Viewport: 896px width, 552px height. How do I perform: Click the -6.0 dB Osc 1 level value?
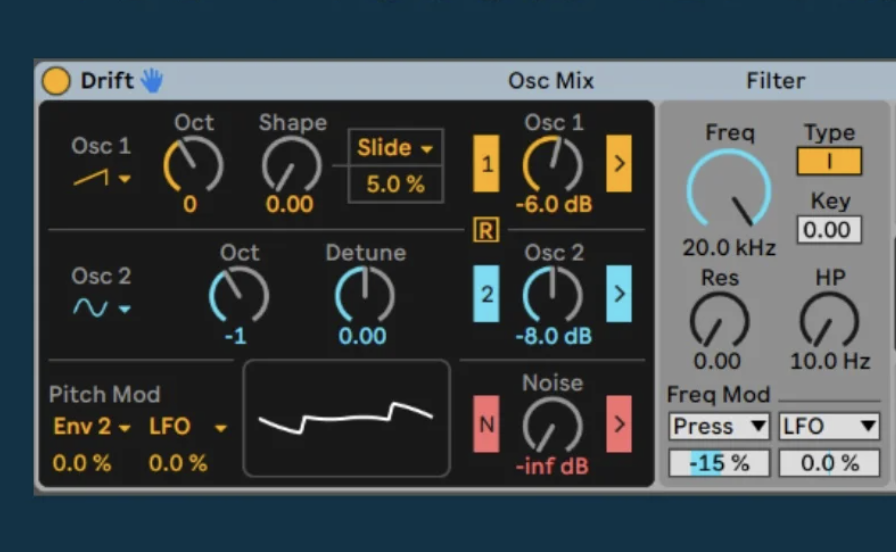tap(554, 205)
